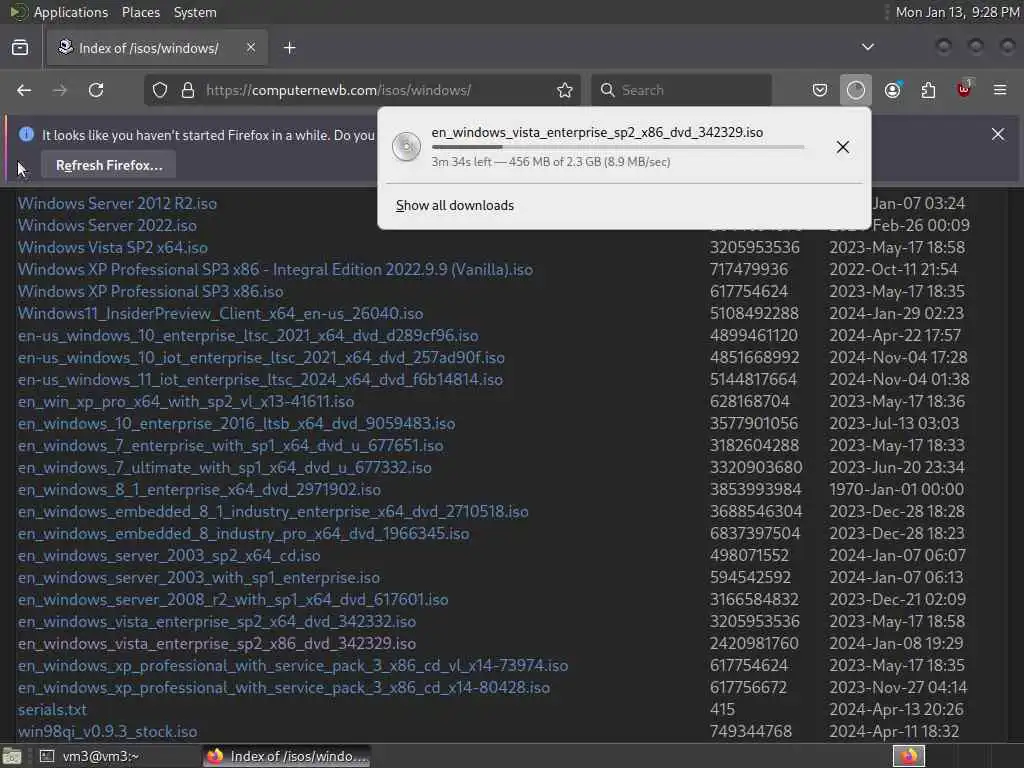Screen dimensions: 1024x768
Task: Open the uBlock Origin extension icon
Action: pyautogui.click(x=964, y=89)
